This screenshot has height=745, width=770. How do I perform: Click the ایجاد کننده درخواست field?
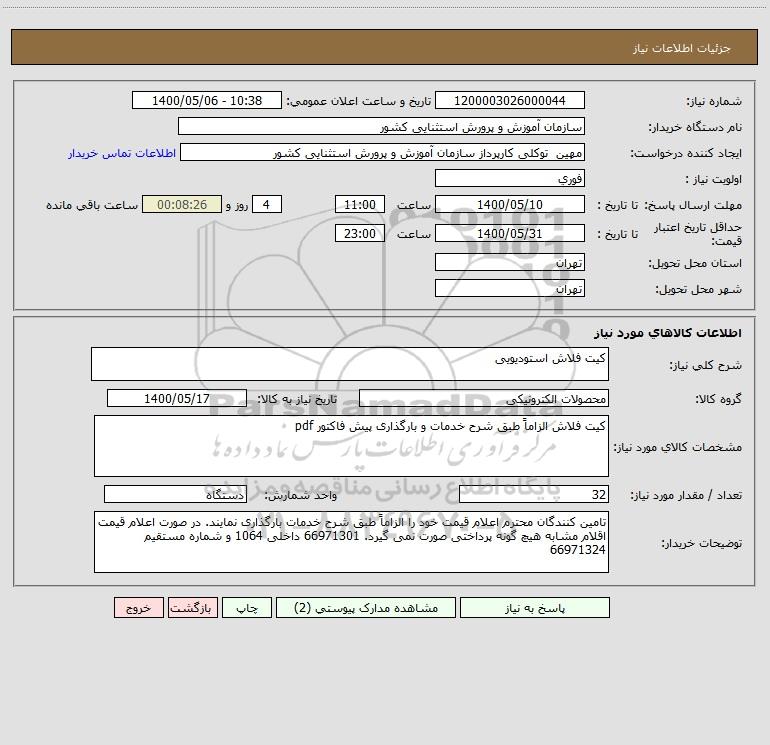[x=383, y=152]
